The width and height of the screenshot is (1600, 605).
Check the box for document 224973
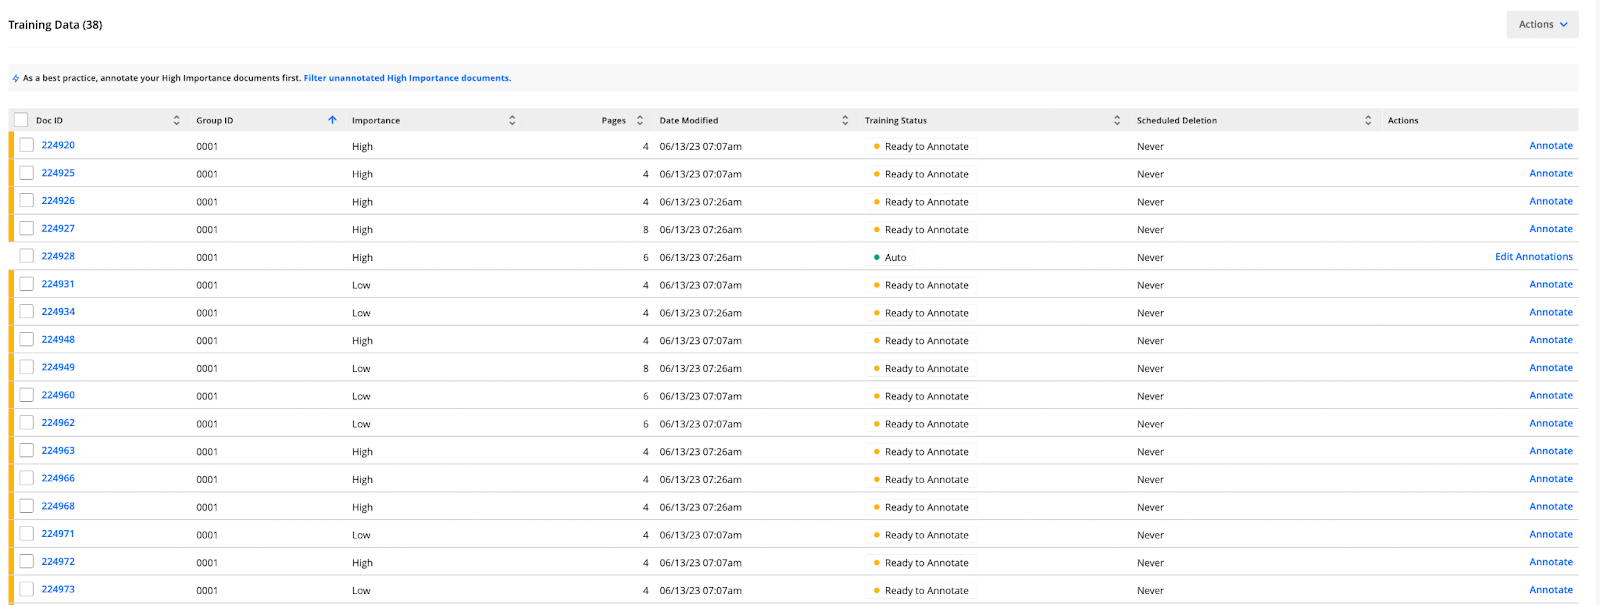[27, 589]
